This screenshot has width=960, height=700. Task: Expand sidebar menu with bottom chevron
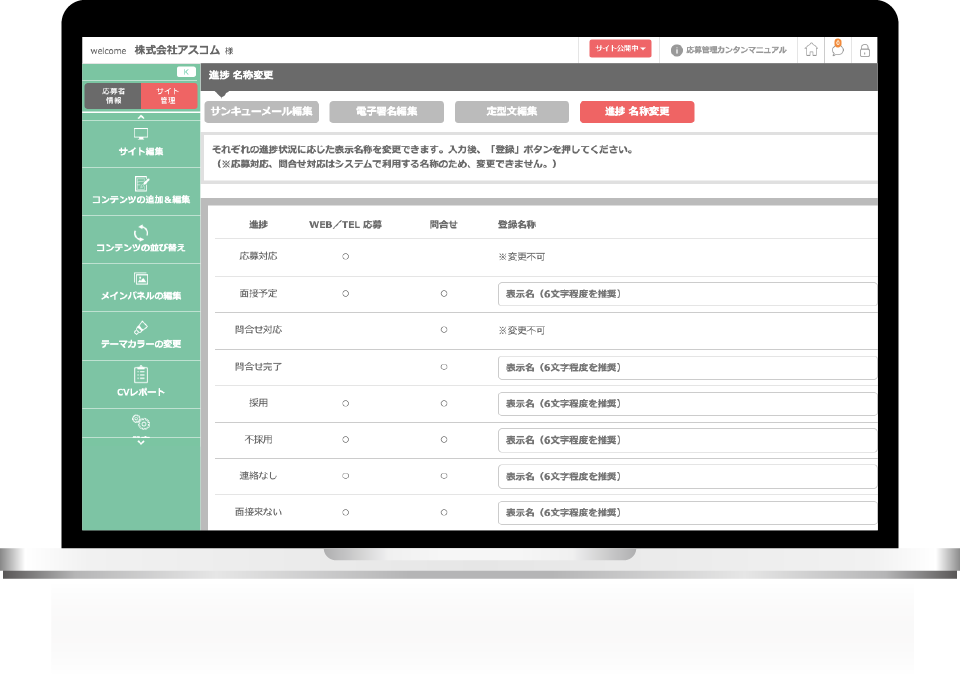coord(141,441)
